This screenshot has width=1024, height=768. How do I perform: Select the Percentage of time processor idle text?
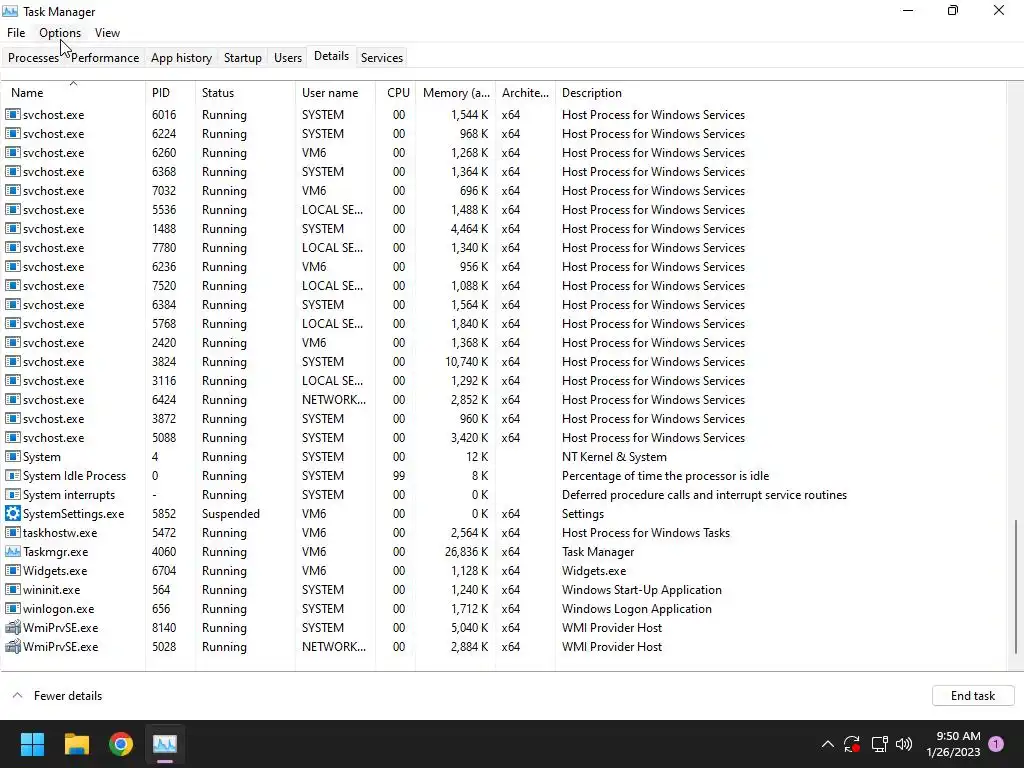(665, 475)
